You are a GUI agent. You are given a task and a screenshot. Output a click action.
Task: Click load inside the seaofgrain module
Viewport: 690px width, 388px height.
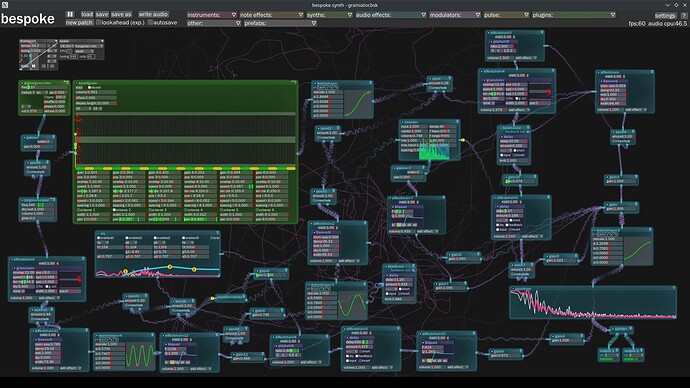pyautogui.click(x=79, y=87)
